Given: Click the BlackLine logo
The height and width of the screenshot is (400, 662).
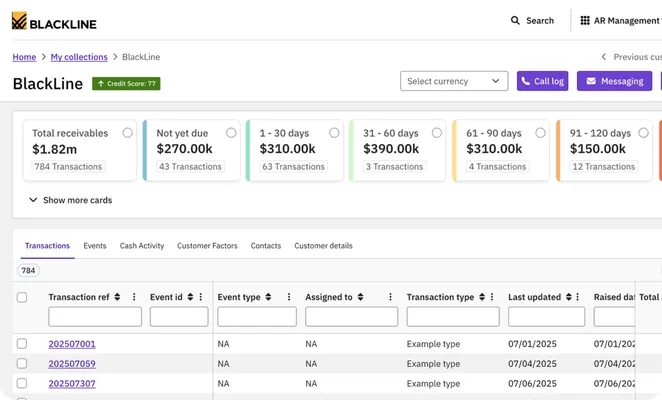Looking at the screenshot, I should tap(54, 21).
